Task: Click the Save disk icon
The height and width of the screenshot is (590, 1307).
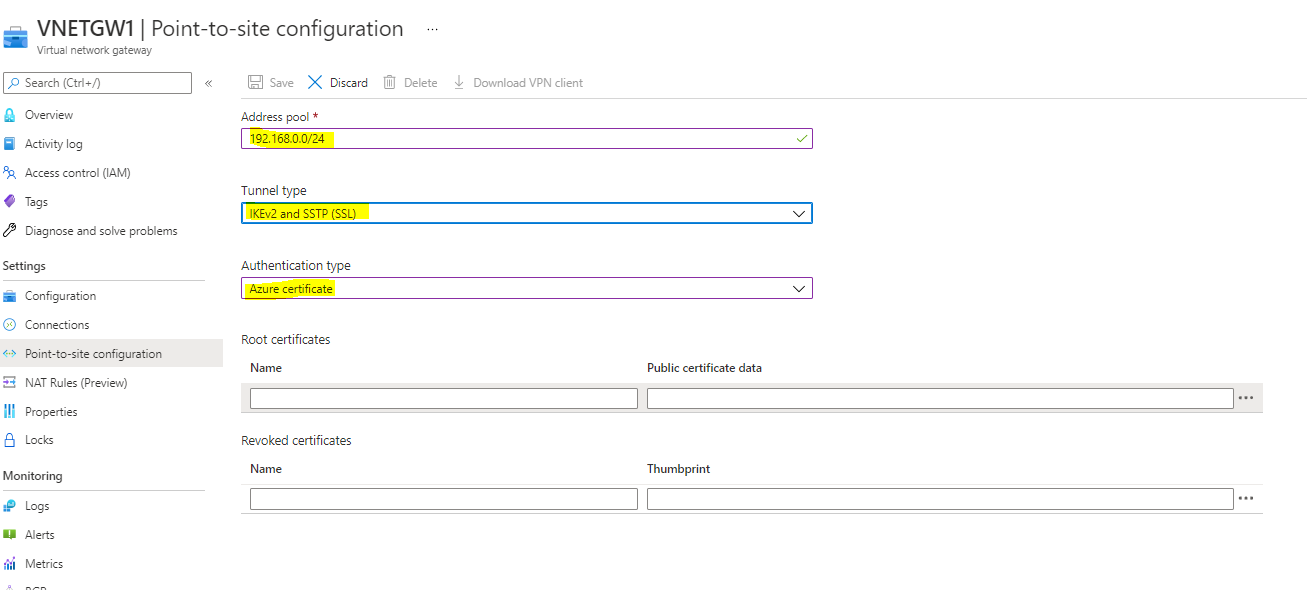Action: point(255,82)
